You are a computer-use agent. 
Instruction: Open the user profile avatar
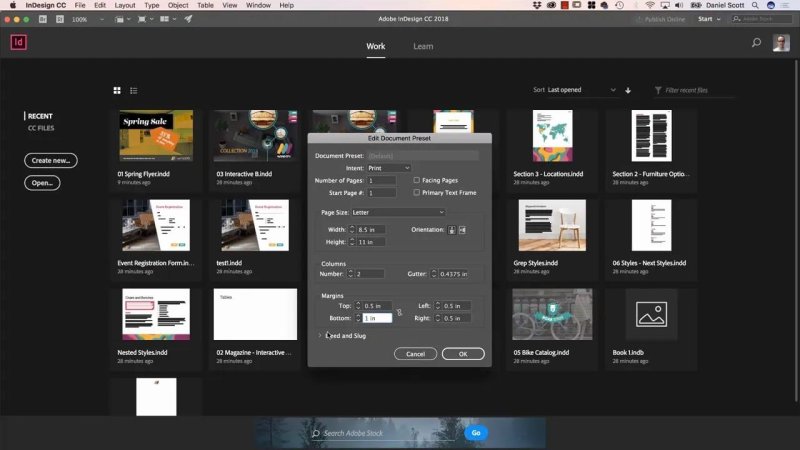(x=781, y=43)
